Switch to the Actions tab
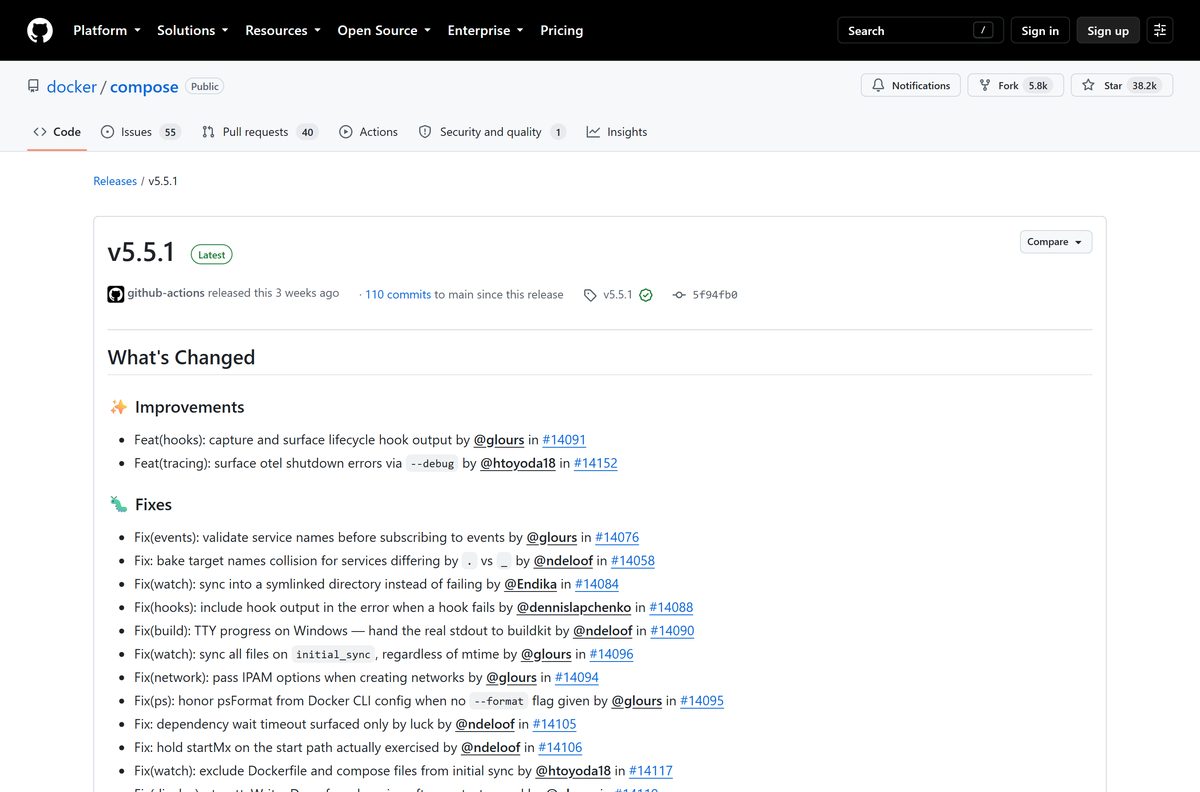The height and width of the screenshot is (792, 1200). tap(368, 132)
